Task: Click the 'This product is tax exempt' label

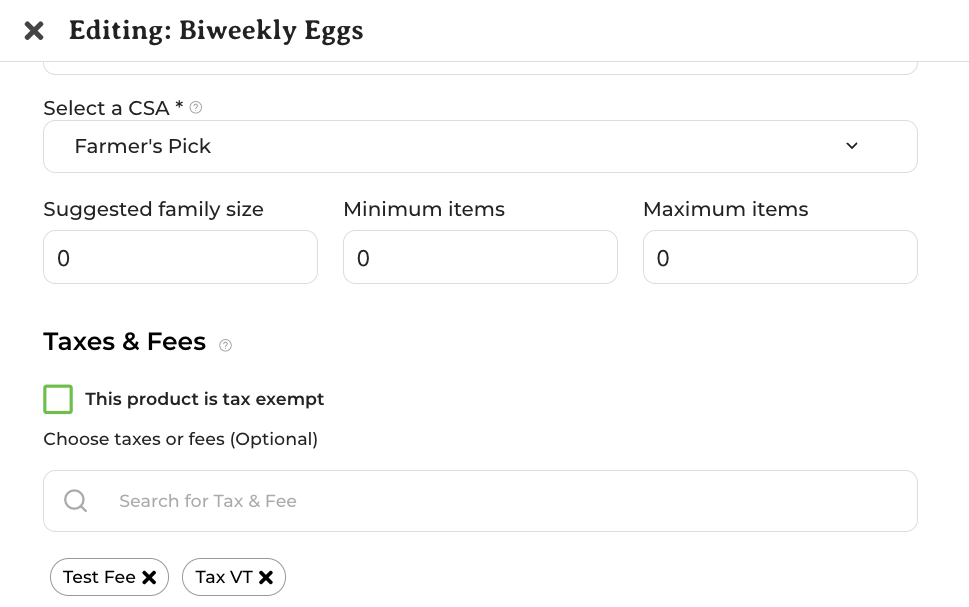Action: click(205, 399)
